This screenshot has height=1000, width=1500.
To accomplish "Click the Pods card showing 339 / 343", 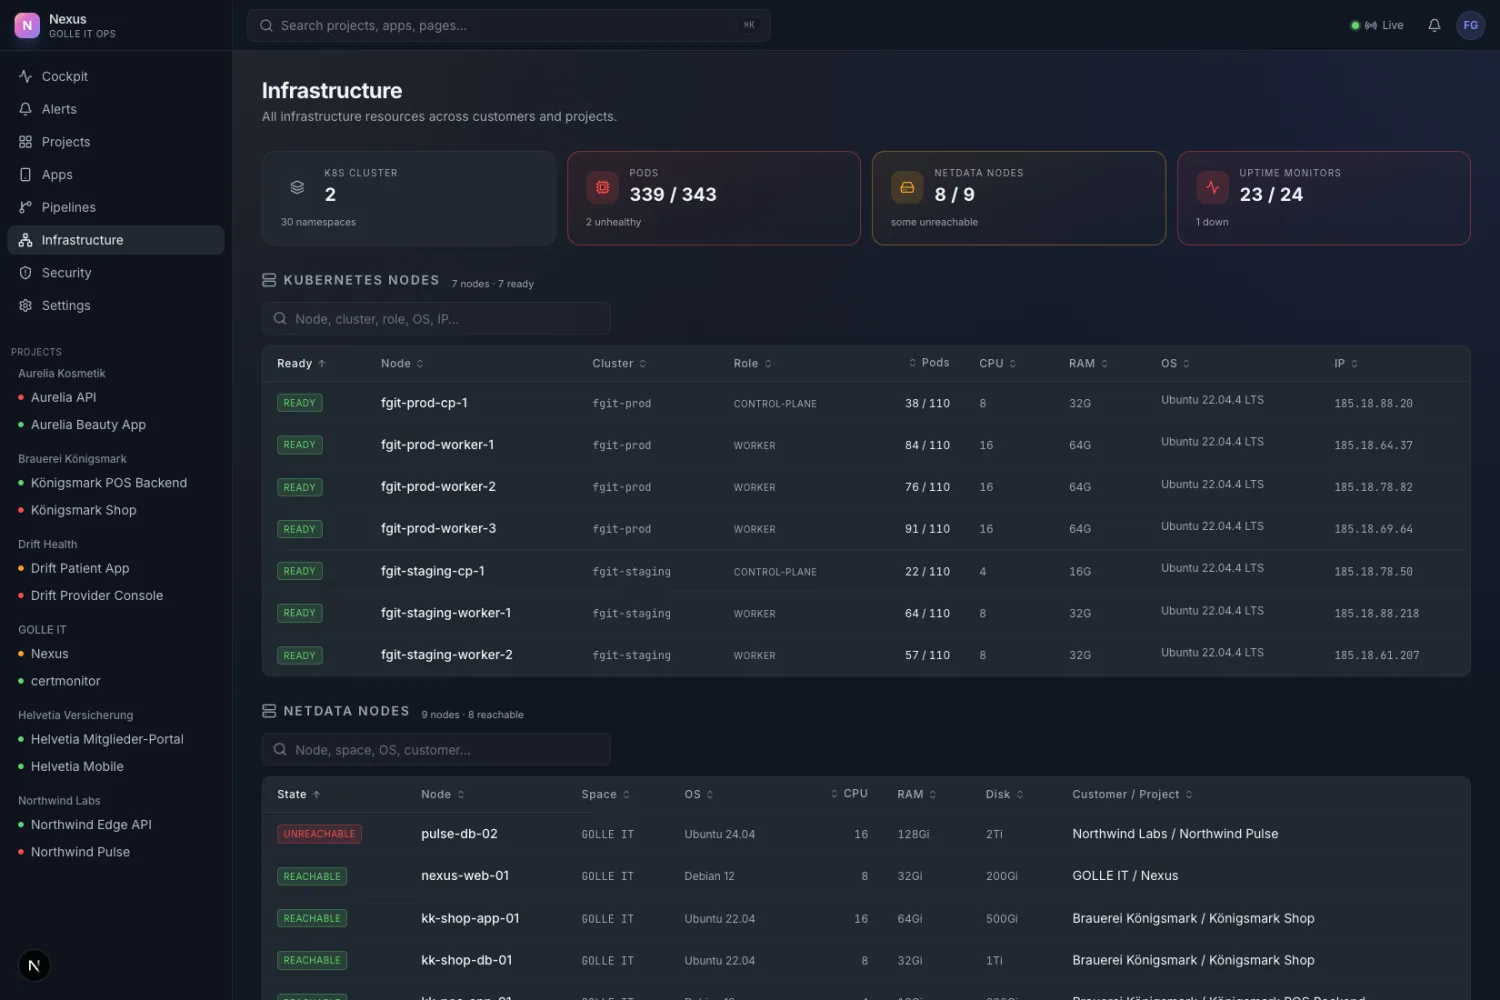I will pyautogui.click(x=714, y=198).
